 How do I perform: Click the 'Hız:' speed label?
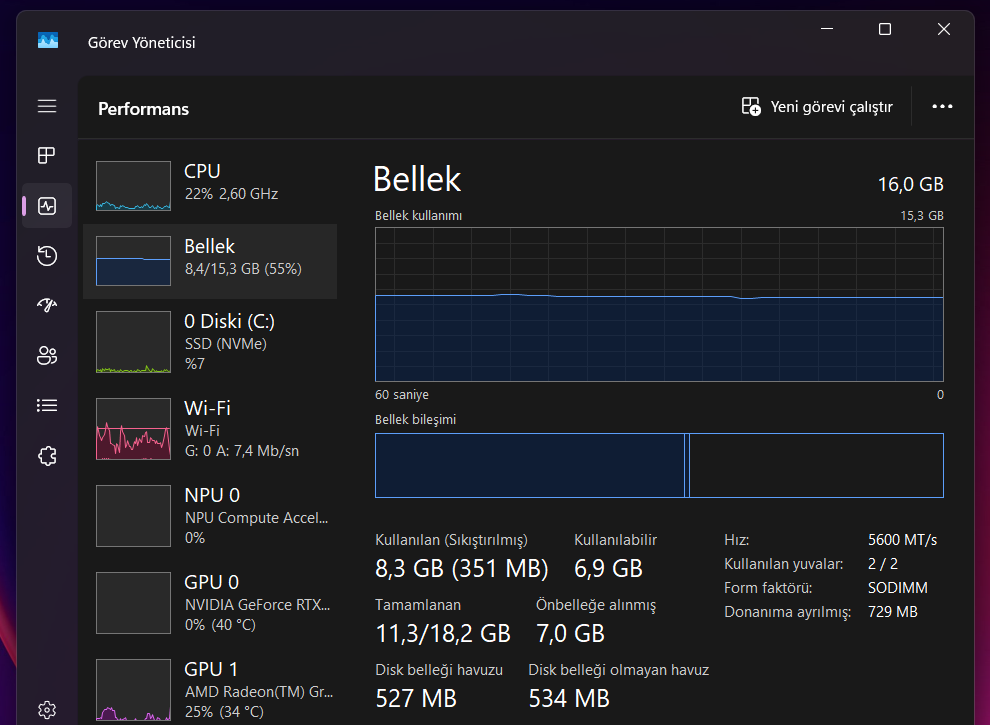tap(736, 540)
